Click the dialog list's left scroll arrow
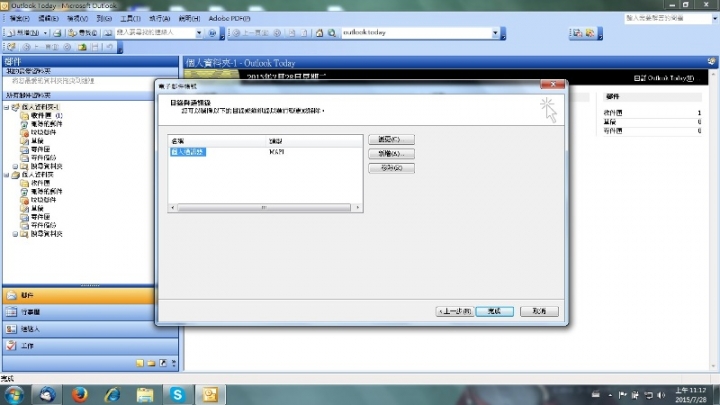Viewport: 720px width, 405px height. point(173,208)
